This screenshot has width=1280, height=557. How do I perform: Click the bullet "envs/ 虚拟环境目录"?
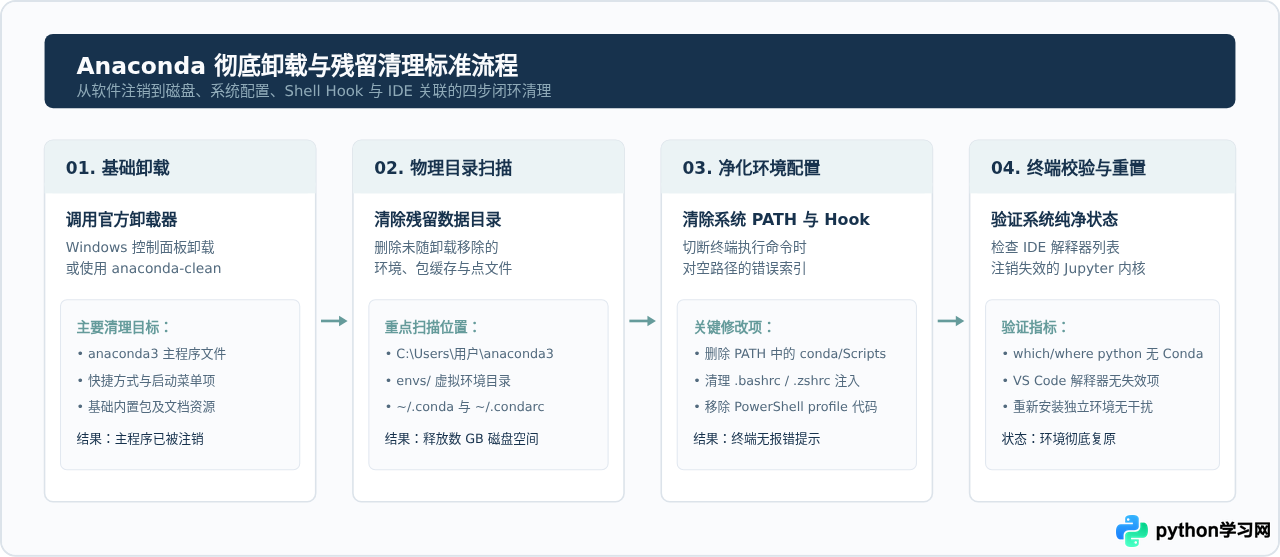tap(448, 381)
